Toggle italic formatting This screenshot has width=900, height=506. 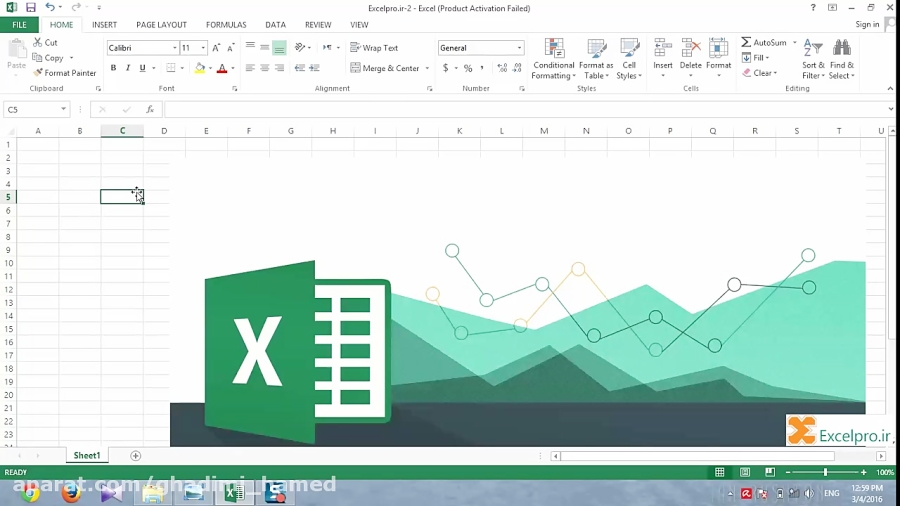click(127, 68)
